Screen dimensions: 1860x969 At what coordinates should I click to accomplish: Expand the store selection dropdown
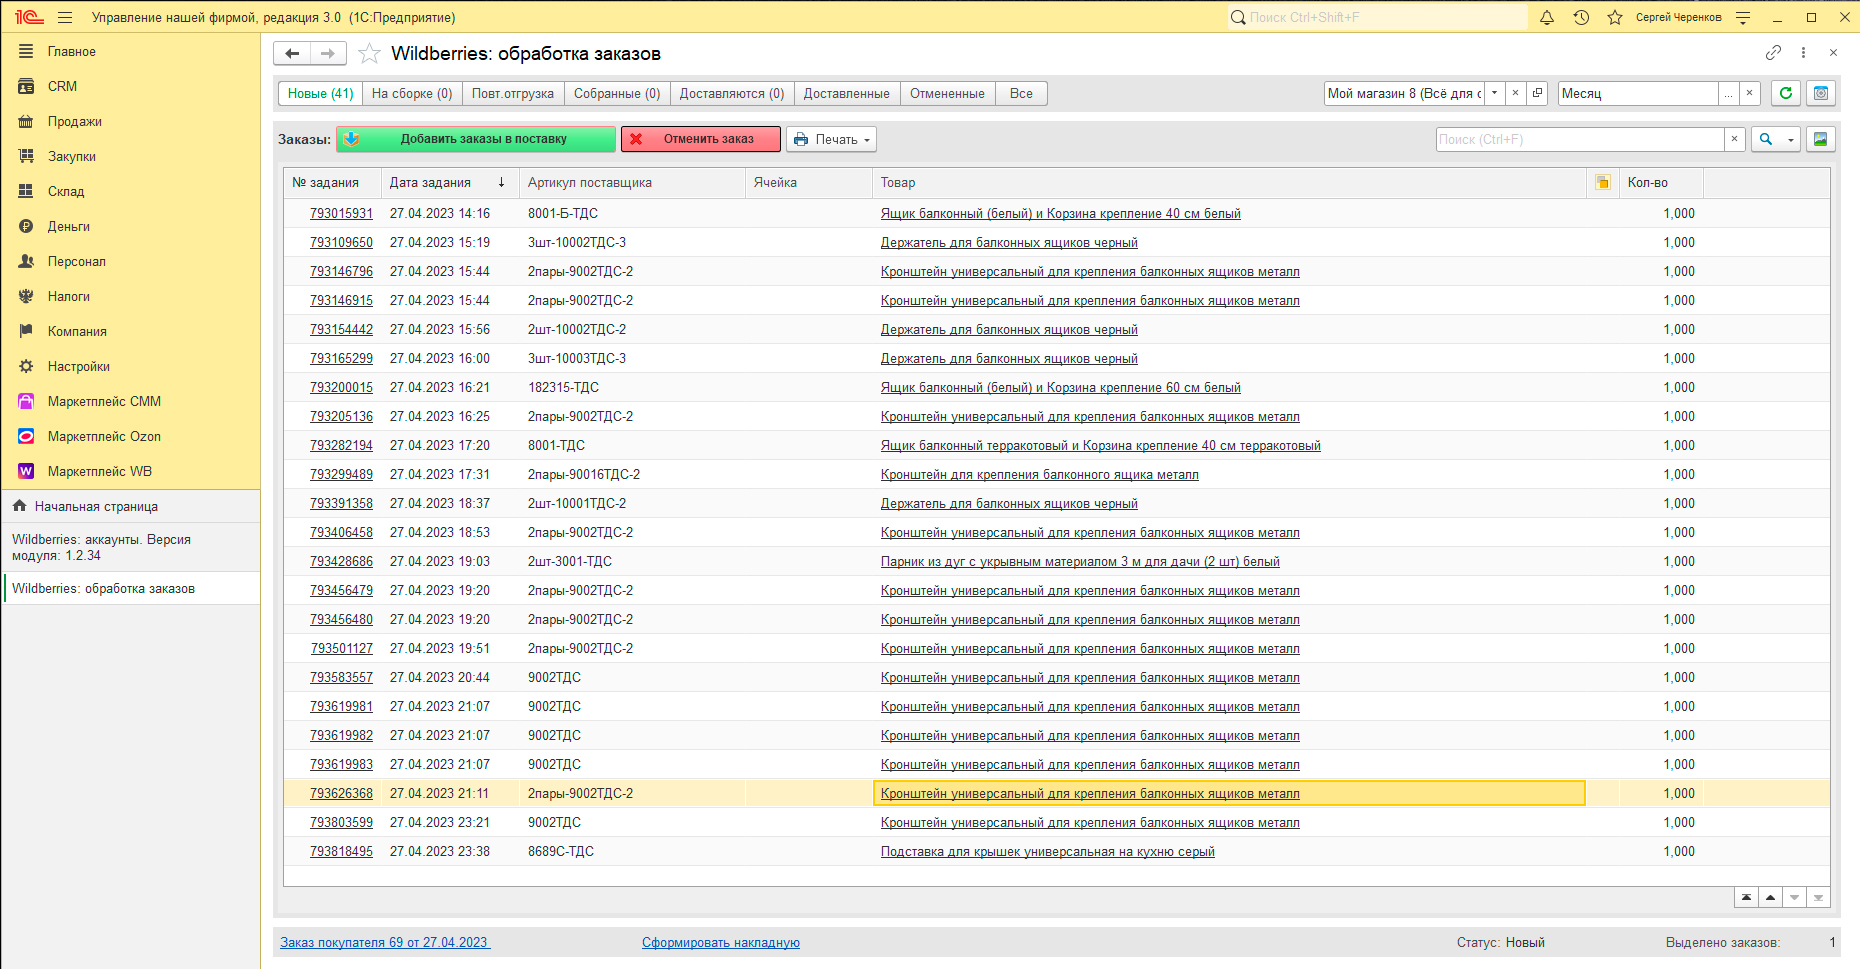pos(1494,93)
